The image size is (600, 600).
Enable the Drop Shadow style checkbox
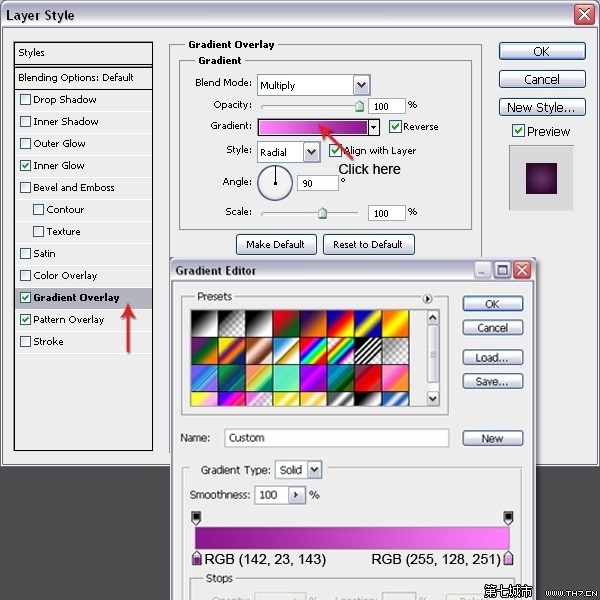pos(26,100)
